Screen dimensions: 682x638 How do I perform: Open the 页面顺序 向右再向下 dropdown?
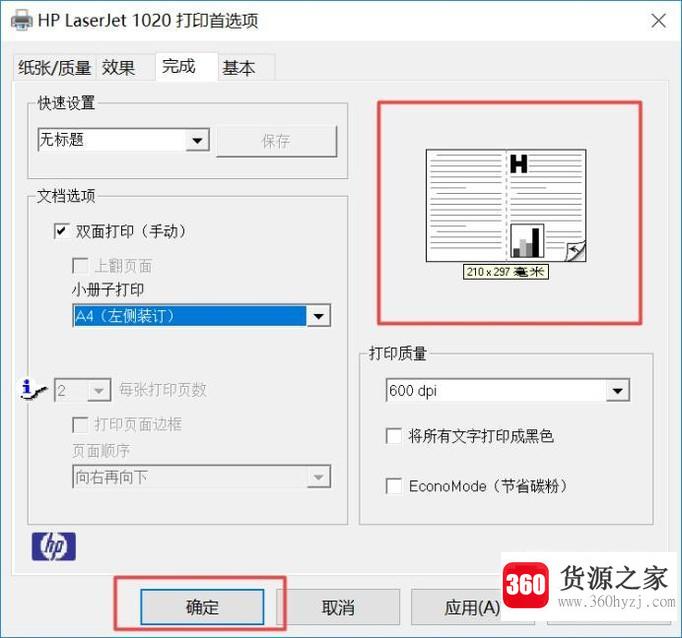(x=201, y=477)
